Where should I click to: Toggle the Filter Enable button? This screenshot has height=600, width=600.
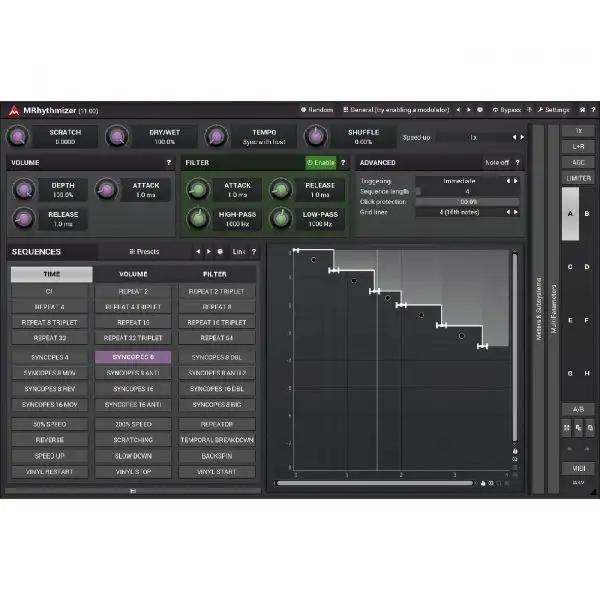[321, 162]
